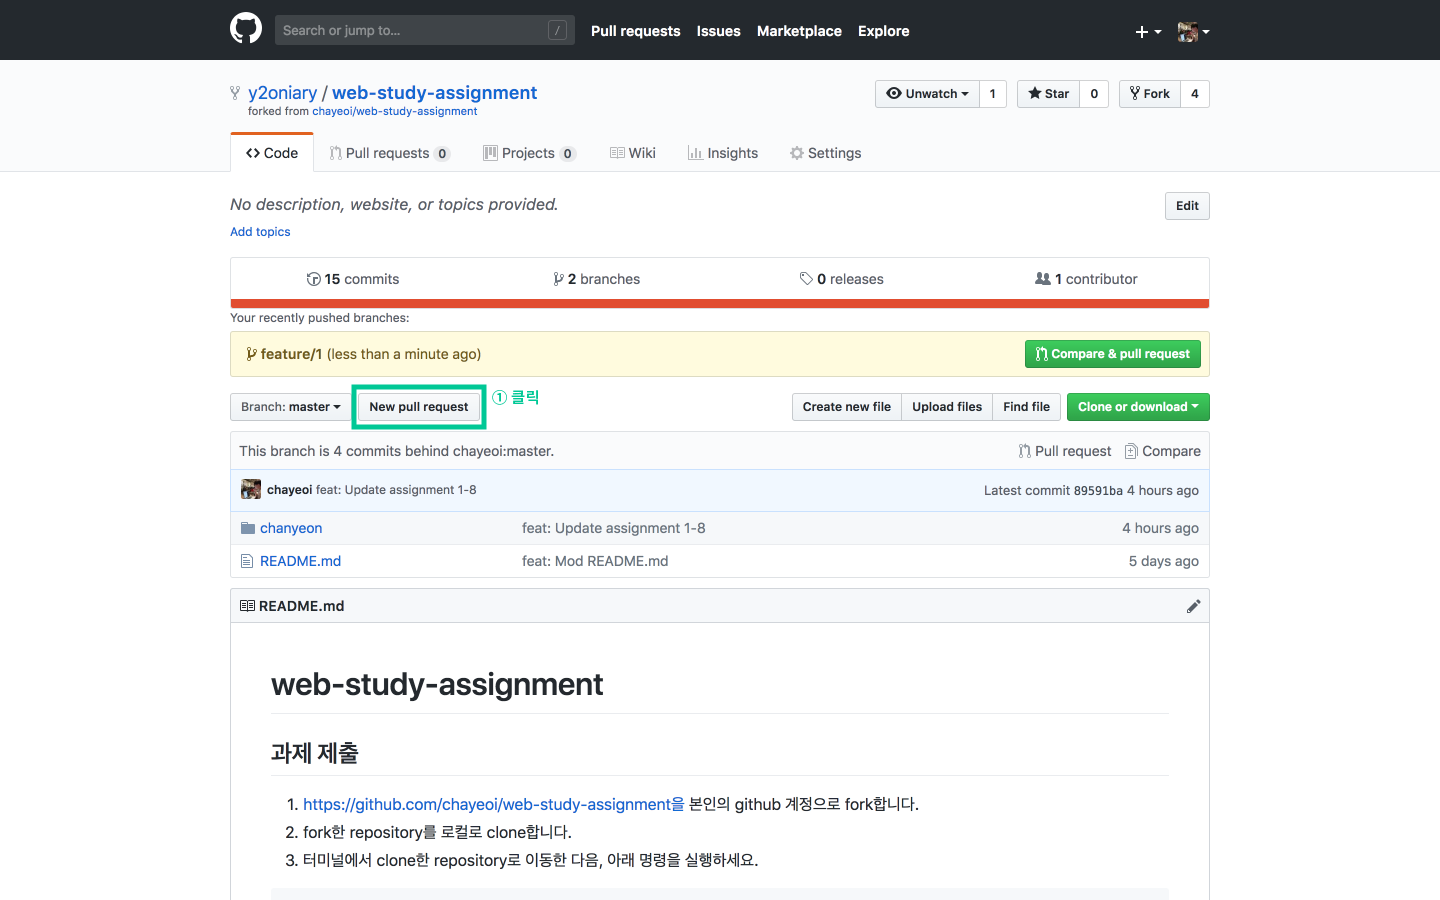Open chanyeon row commit message link
1440x900 pixels.
(614, 528)
